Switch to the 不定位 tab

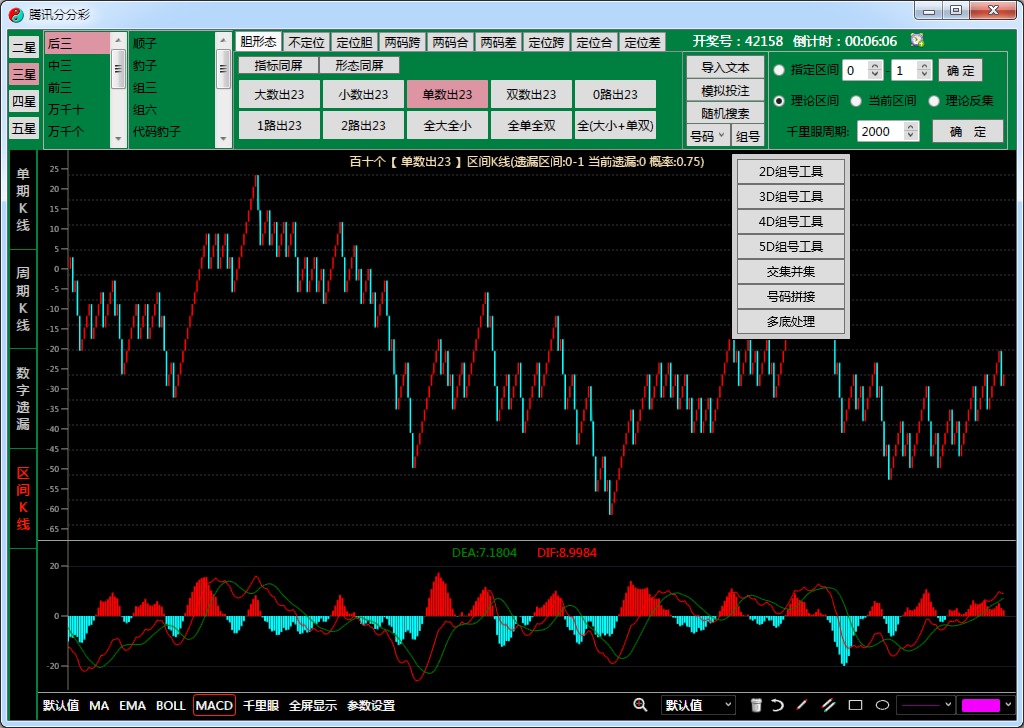[306, 42]
